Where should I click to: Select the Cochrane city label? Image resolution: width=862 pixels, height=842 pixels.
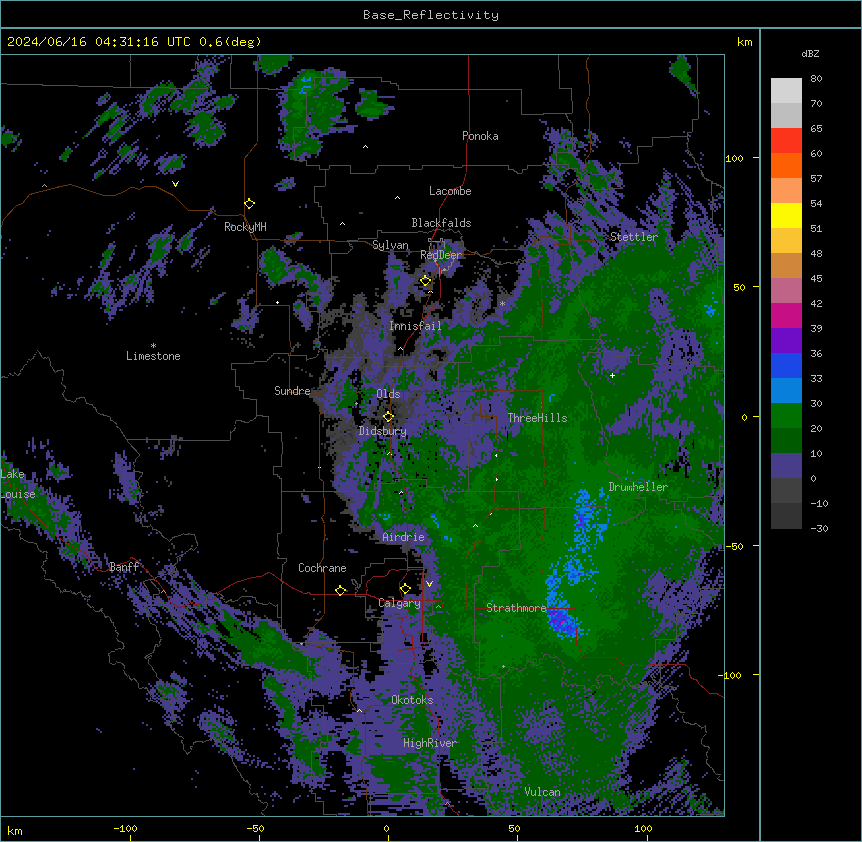point(322,568)
